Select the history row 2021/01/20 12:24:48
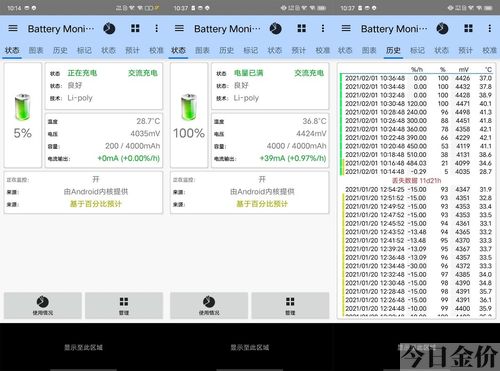The height and width of the screenshot is (371, 500). (418, 308)
